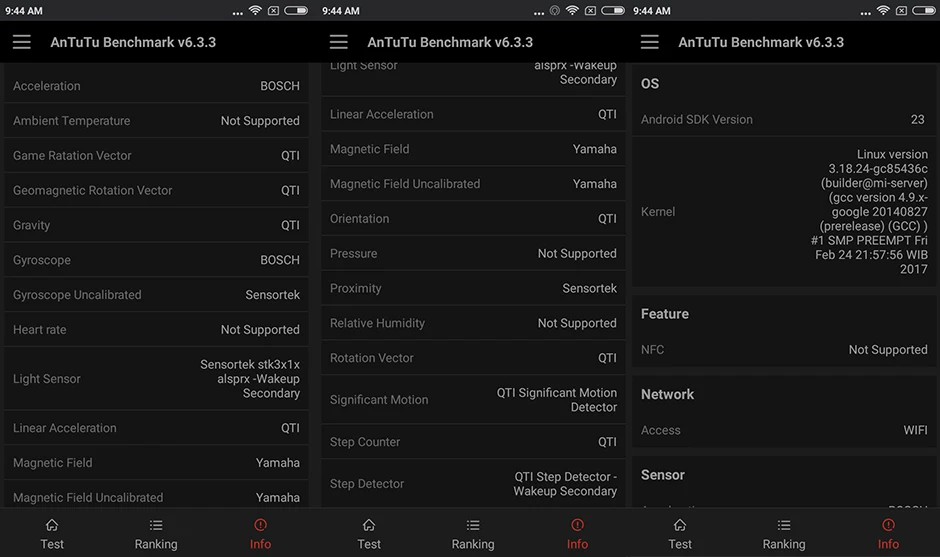940x557 pixels.
Task: Select Gravity QTI row
Action: tap(156, 225)
